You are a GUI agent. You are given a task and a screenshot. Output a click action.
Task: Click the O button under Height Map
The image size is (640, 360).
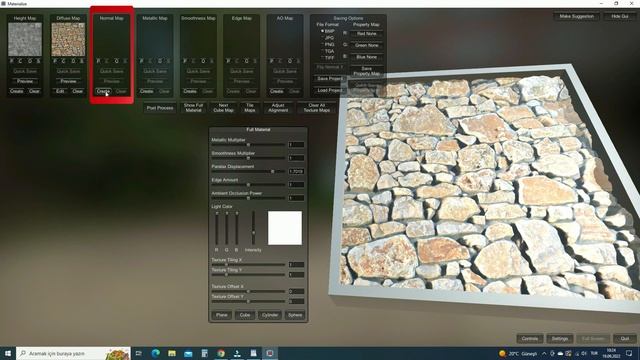pos(30,61)
